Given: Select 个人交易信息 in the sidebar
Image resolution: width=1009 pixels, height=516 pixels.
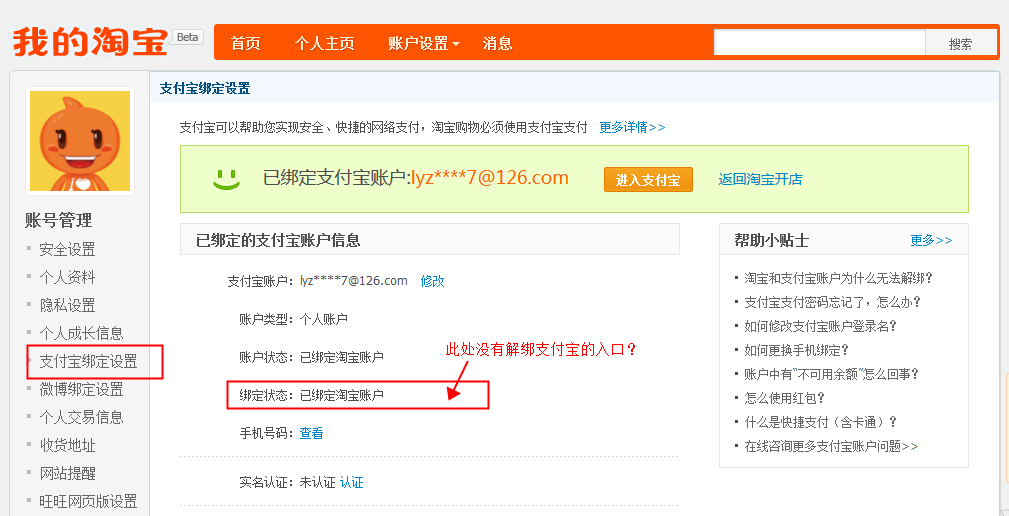Looking at the screenshot, I should (81, 418).
